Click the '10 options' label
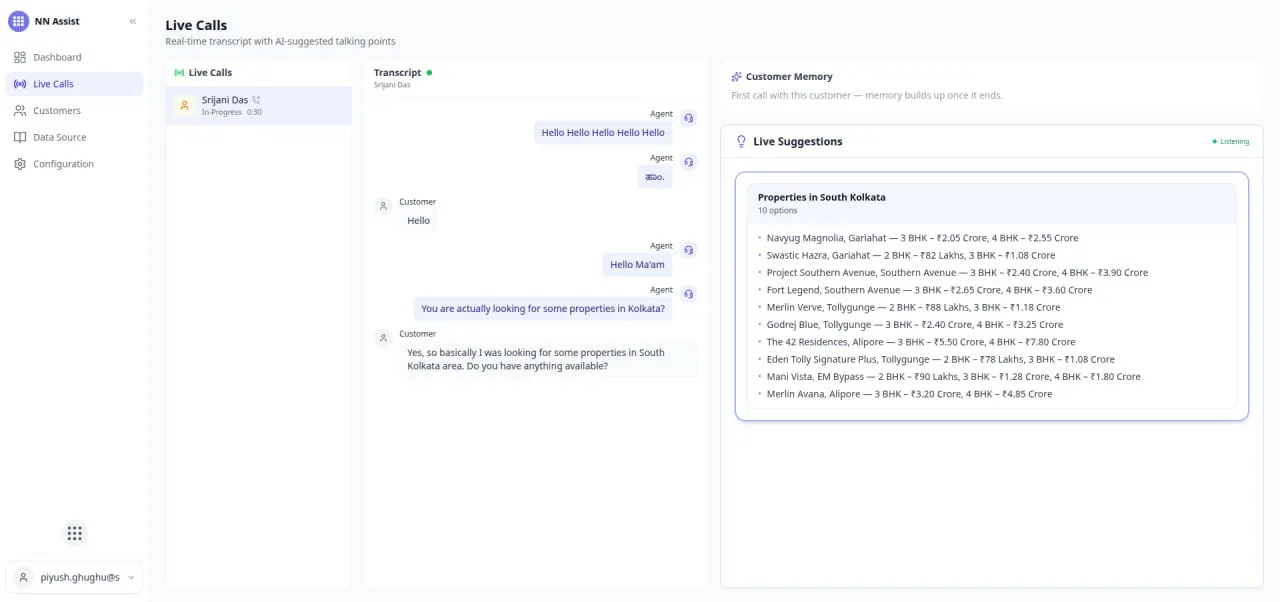The width and height of the screenshot is (1280, 602). point(777,211)
